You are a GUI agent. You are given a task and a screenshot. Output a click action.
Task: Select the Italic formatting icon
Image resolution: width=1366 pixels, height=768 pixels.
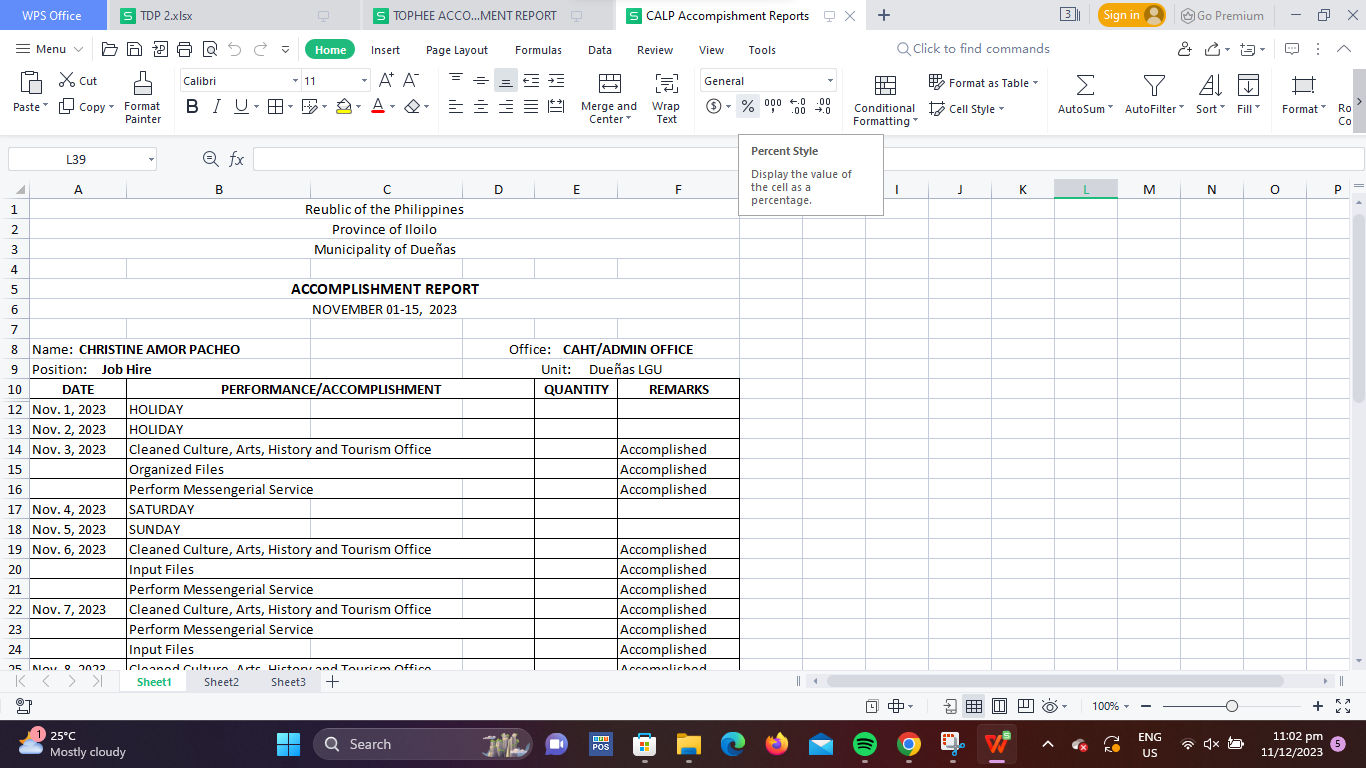point(217,104)
